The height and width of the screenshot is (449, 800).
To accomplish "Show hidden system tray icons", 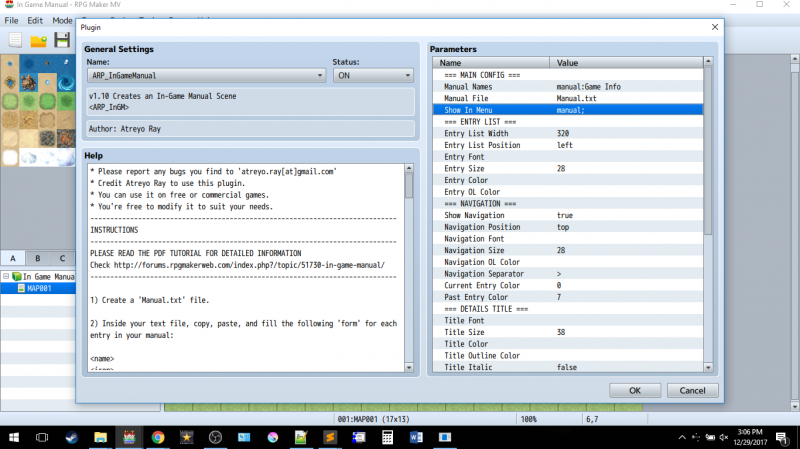I will tap(682, 437).
